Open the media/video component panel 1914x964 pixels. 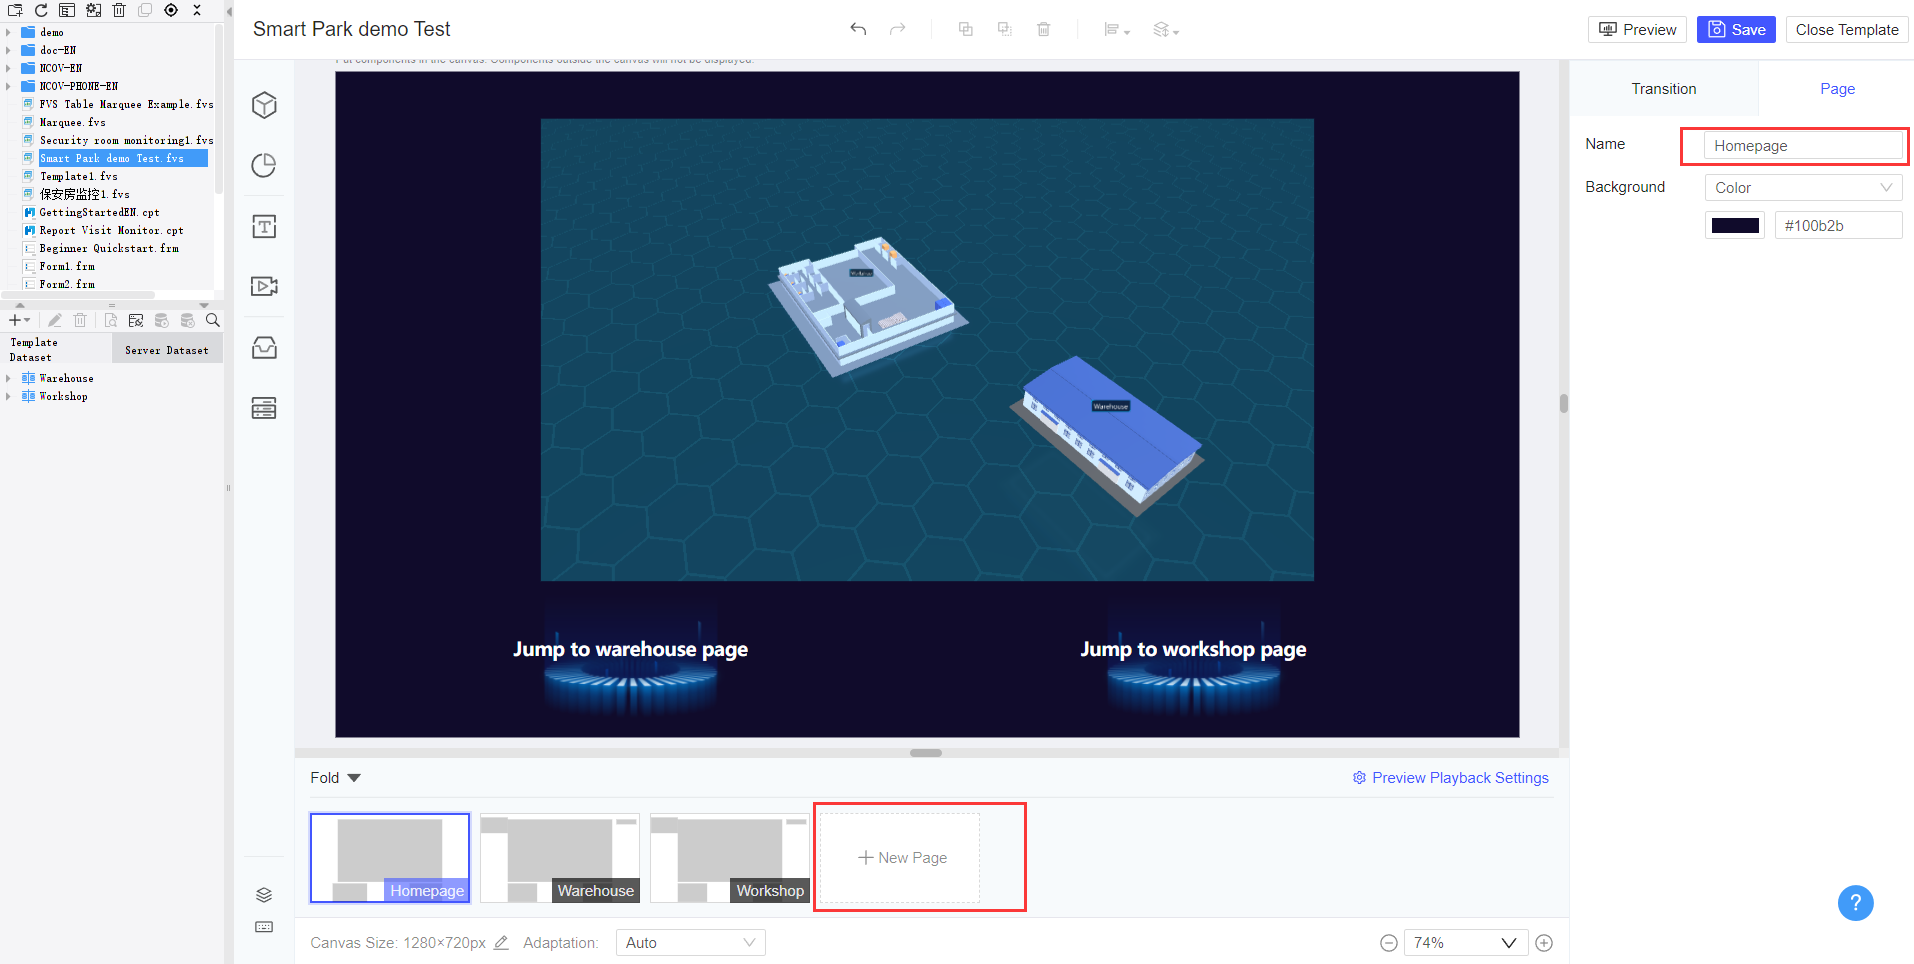click(264, 286)
